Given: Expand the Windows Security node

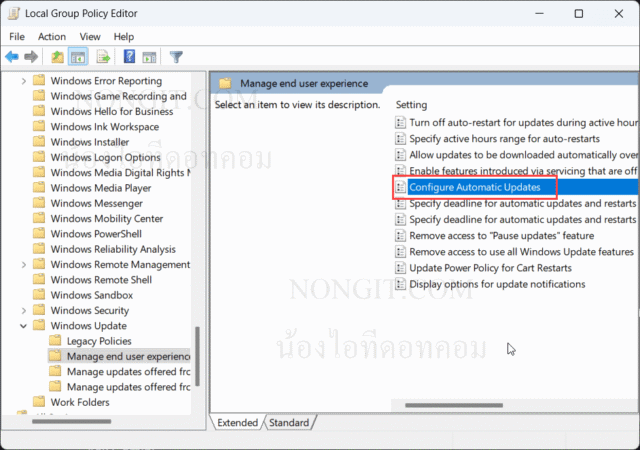Looking at the screenshot, I should [x=24, y=310].
